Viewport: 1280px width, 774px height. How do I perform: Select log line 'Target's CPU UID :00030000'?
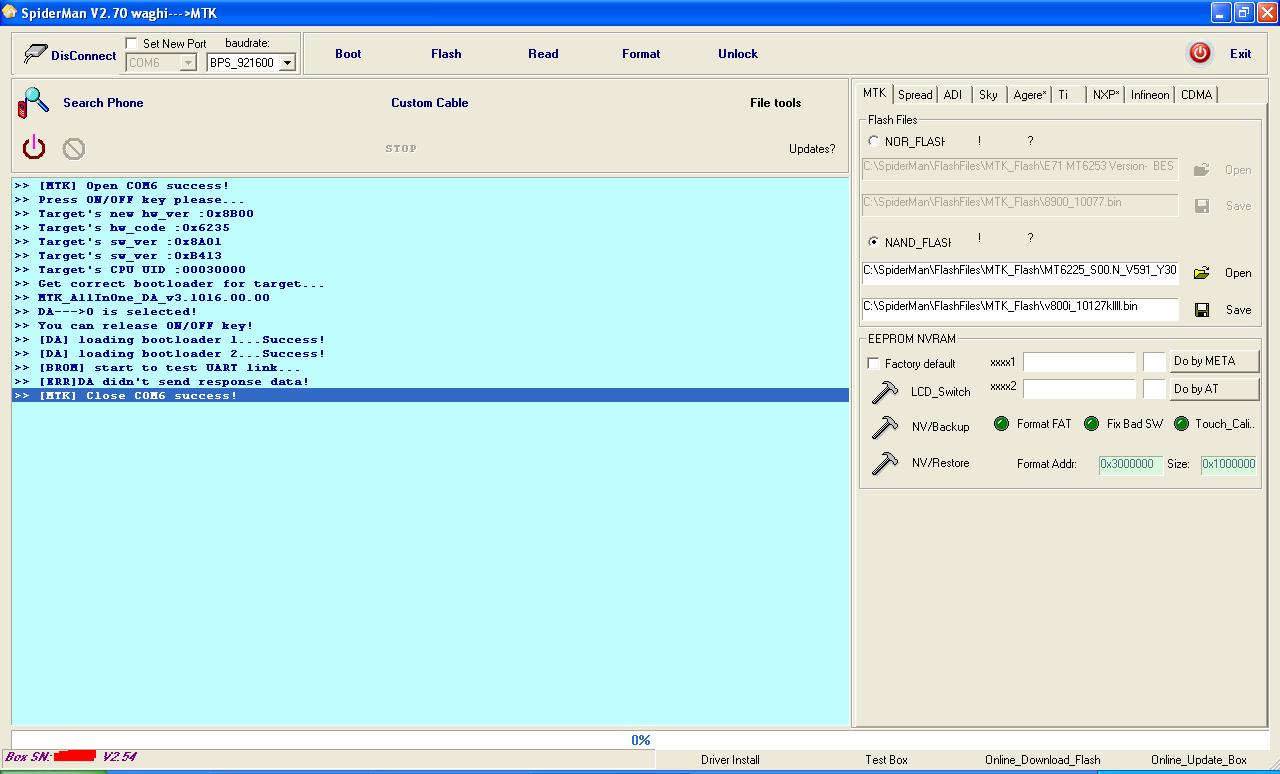430,270
